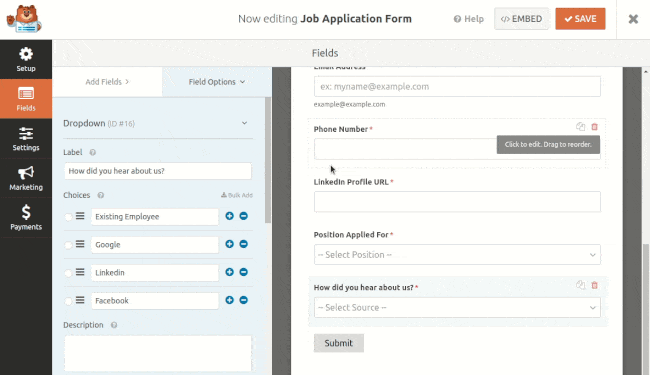The image size is (650, 375).
Task: Open the Settings sliders panel
Action: (26, 139)
